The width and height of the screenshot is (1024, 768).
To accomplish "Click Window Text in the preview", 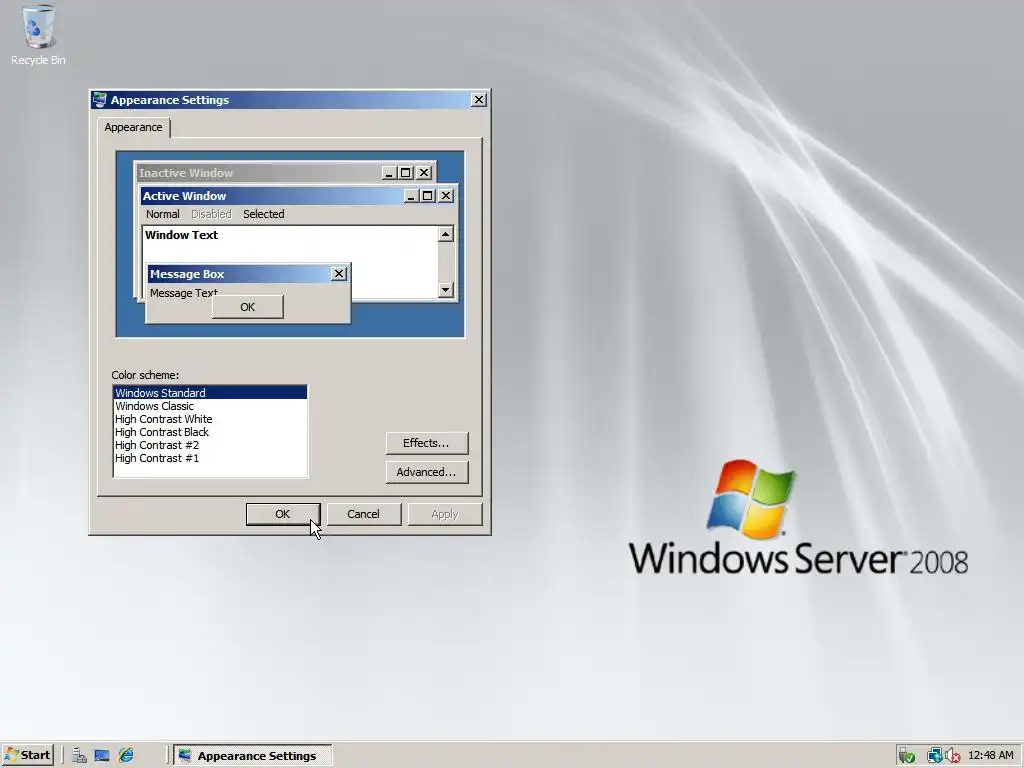I will pyautogui.click(x=182, y=234).
